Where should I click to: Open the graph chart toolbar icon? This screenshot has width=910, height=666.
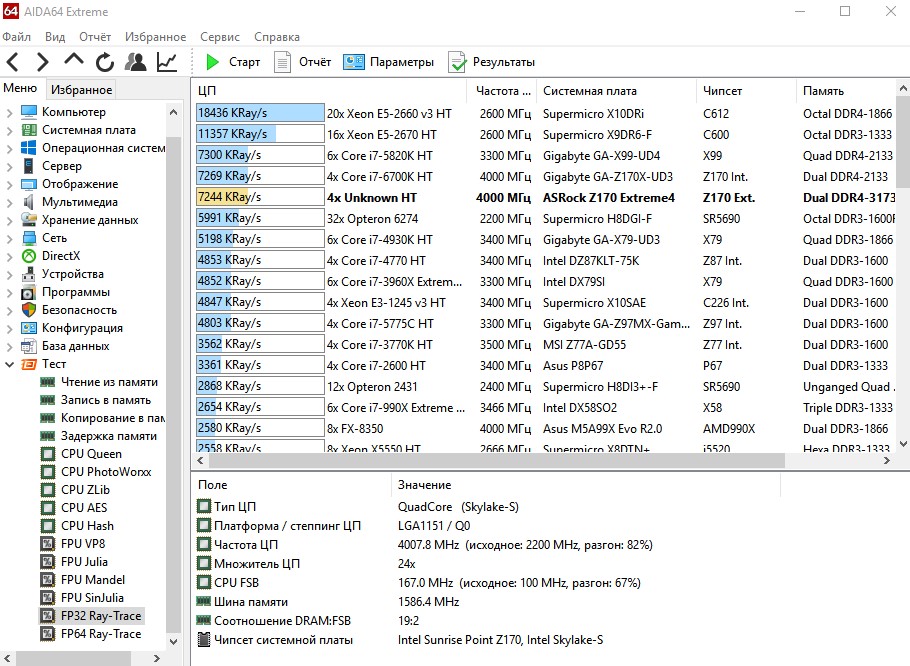[167, 61]
